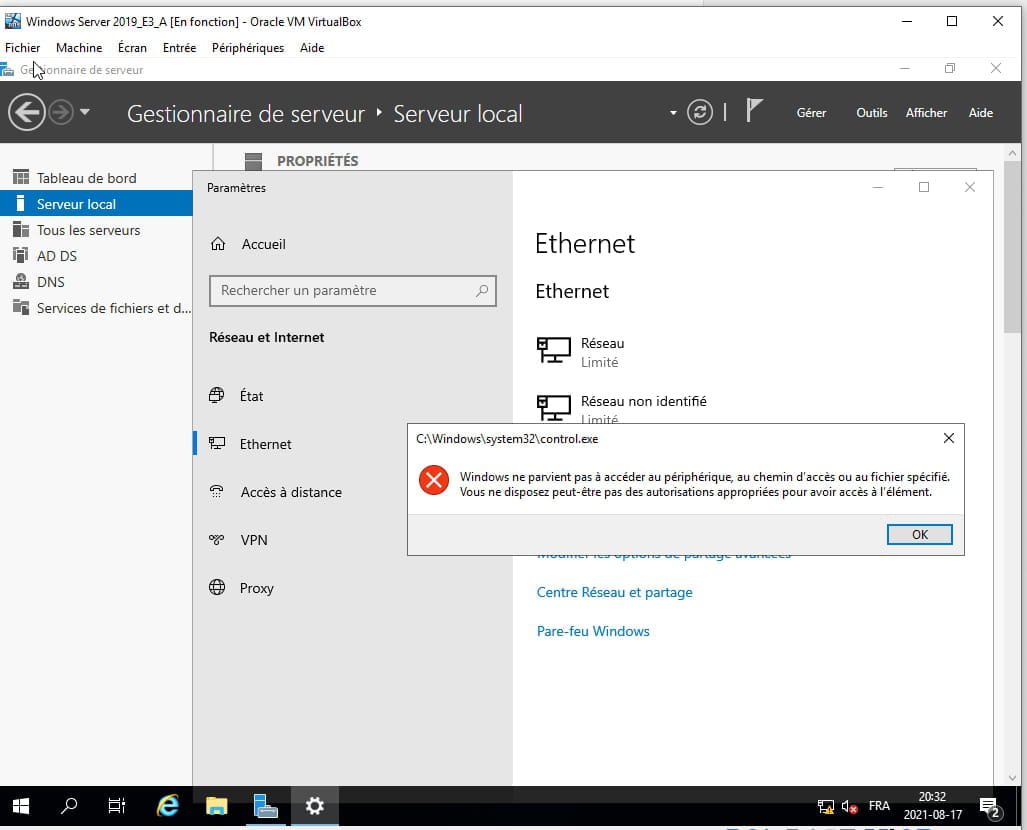The width and height of the screenshot is (1027, 830).
Task: Click the Tableau de bord icon
Action: [21, 177]
